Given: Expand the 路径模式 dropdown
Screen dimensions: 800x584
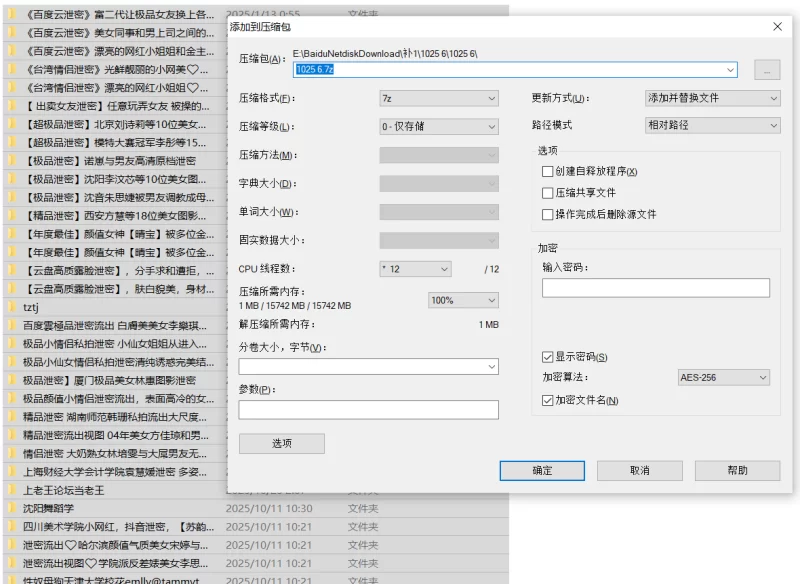Looking at the screenshot, I should (x=712, y=126).
